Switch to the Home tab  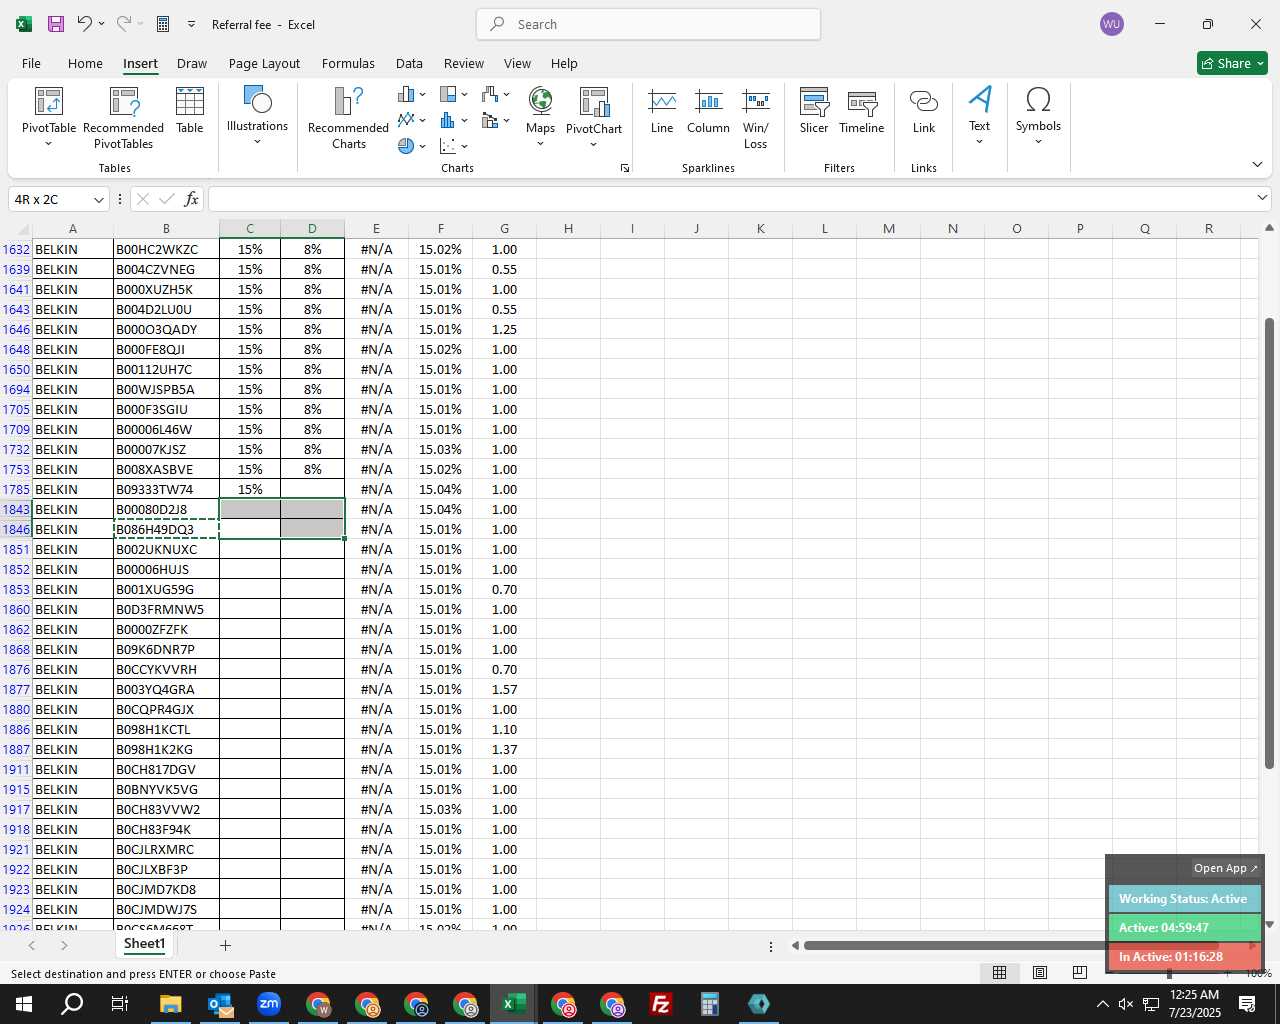(85, 63)
